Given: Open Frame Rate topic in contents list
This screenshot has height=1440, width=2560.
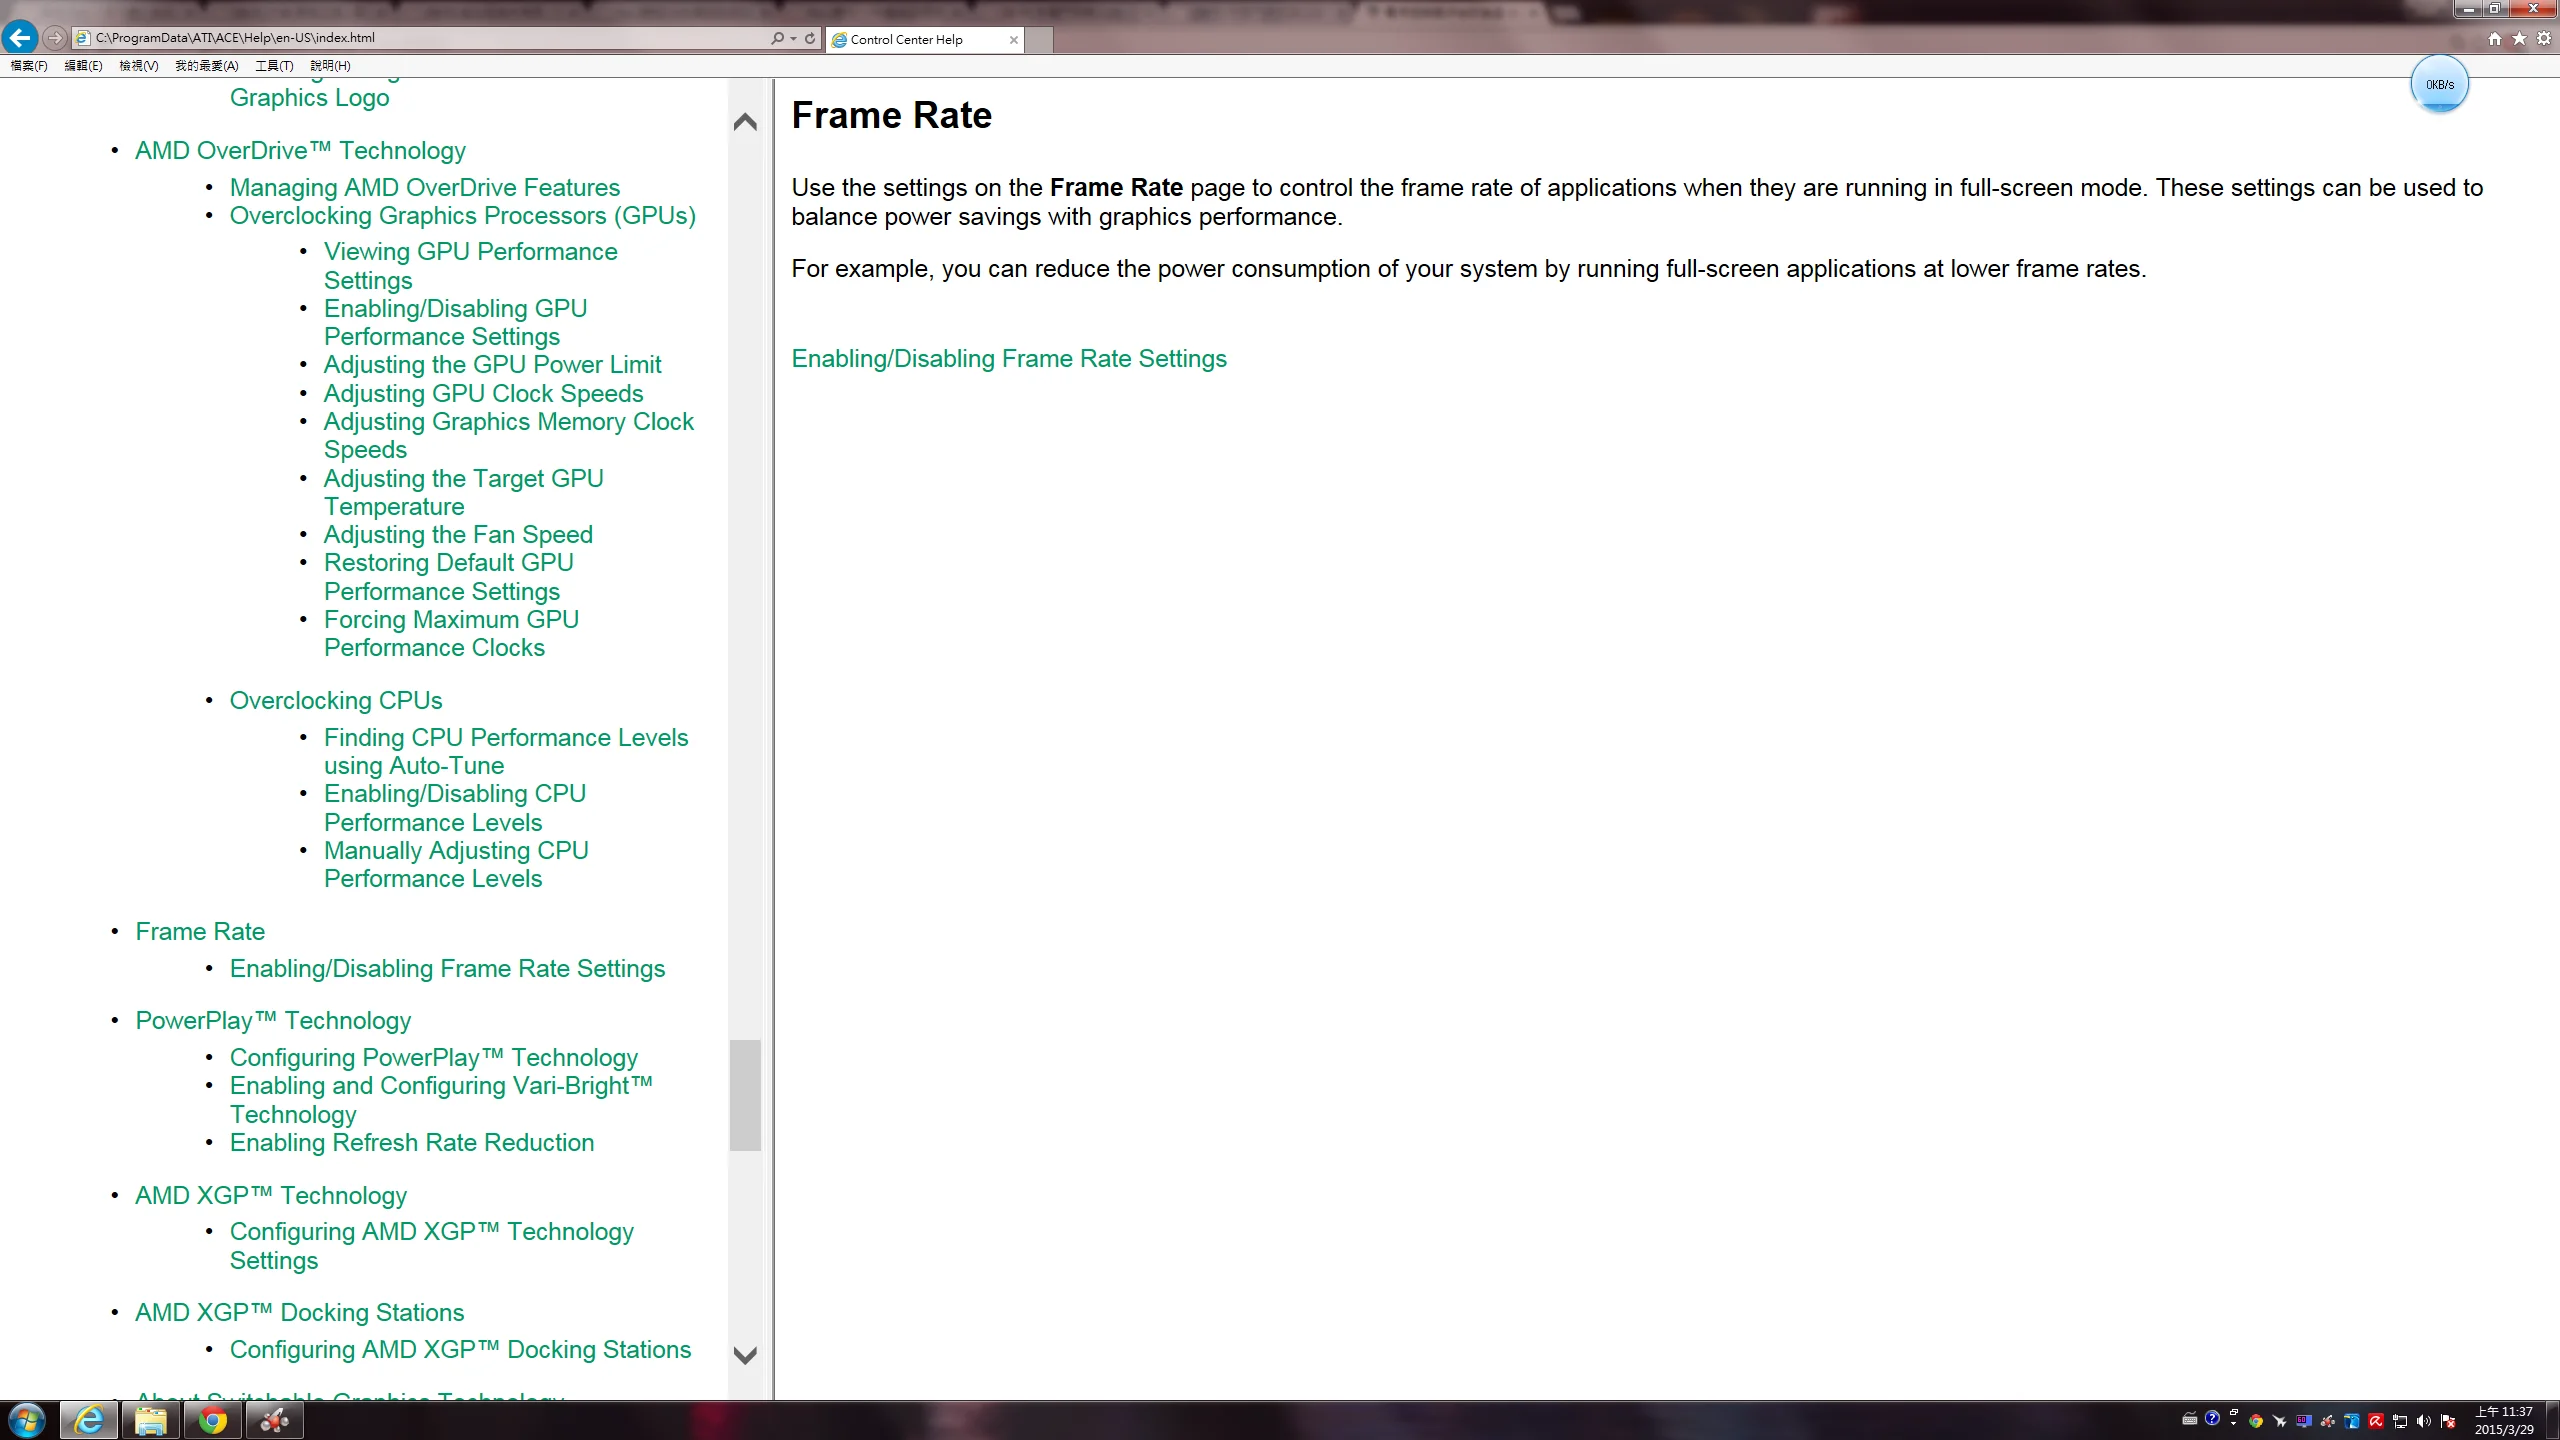Looking at the screenshot, I should (200, 931).
